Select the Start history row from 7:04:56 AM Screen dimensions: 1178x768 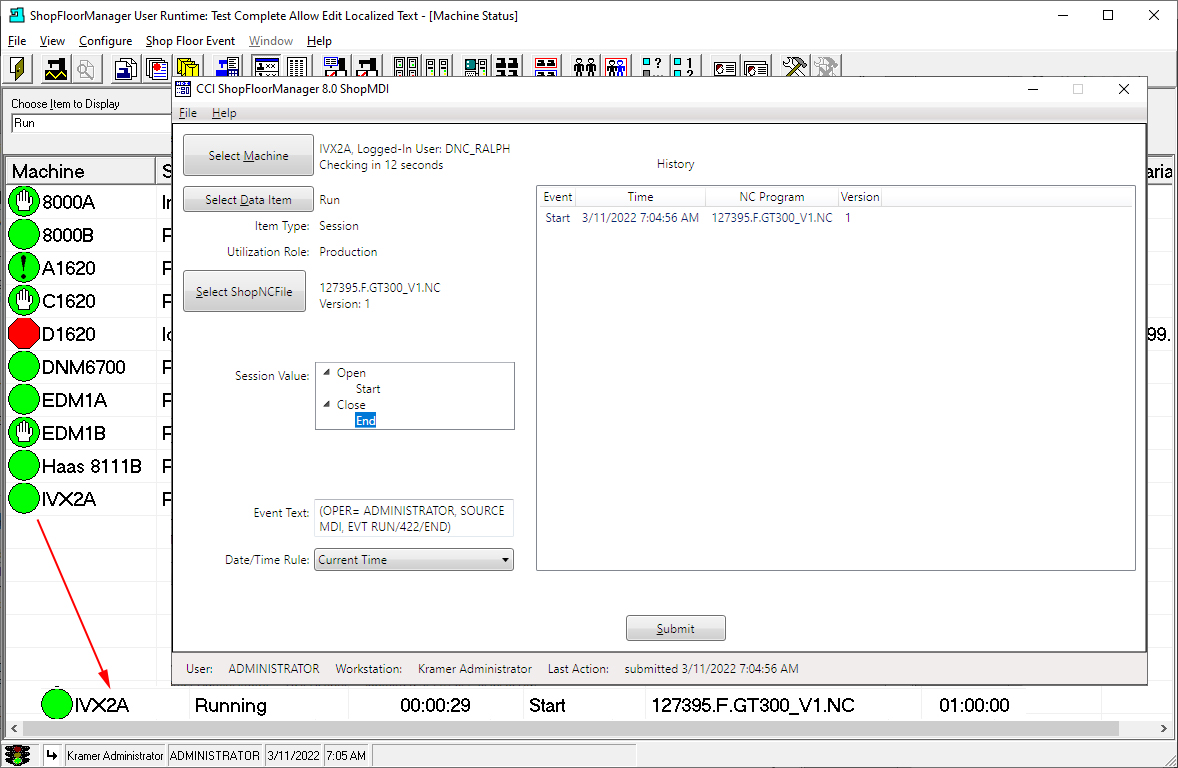699,218
